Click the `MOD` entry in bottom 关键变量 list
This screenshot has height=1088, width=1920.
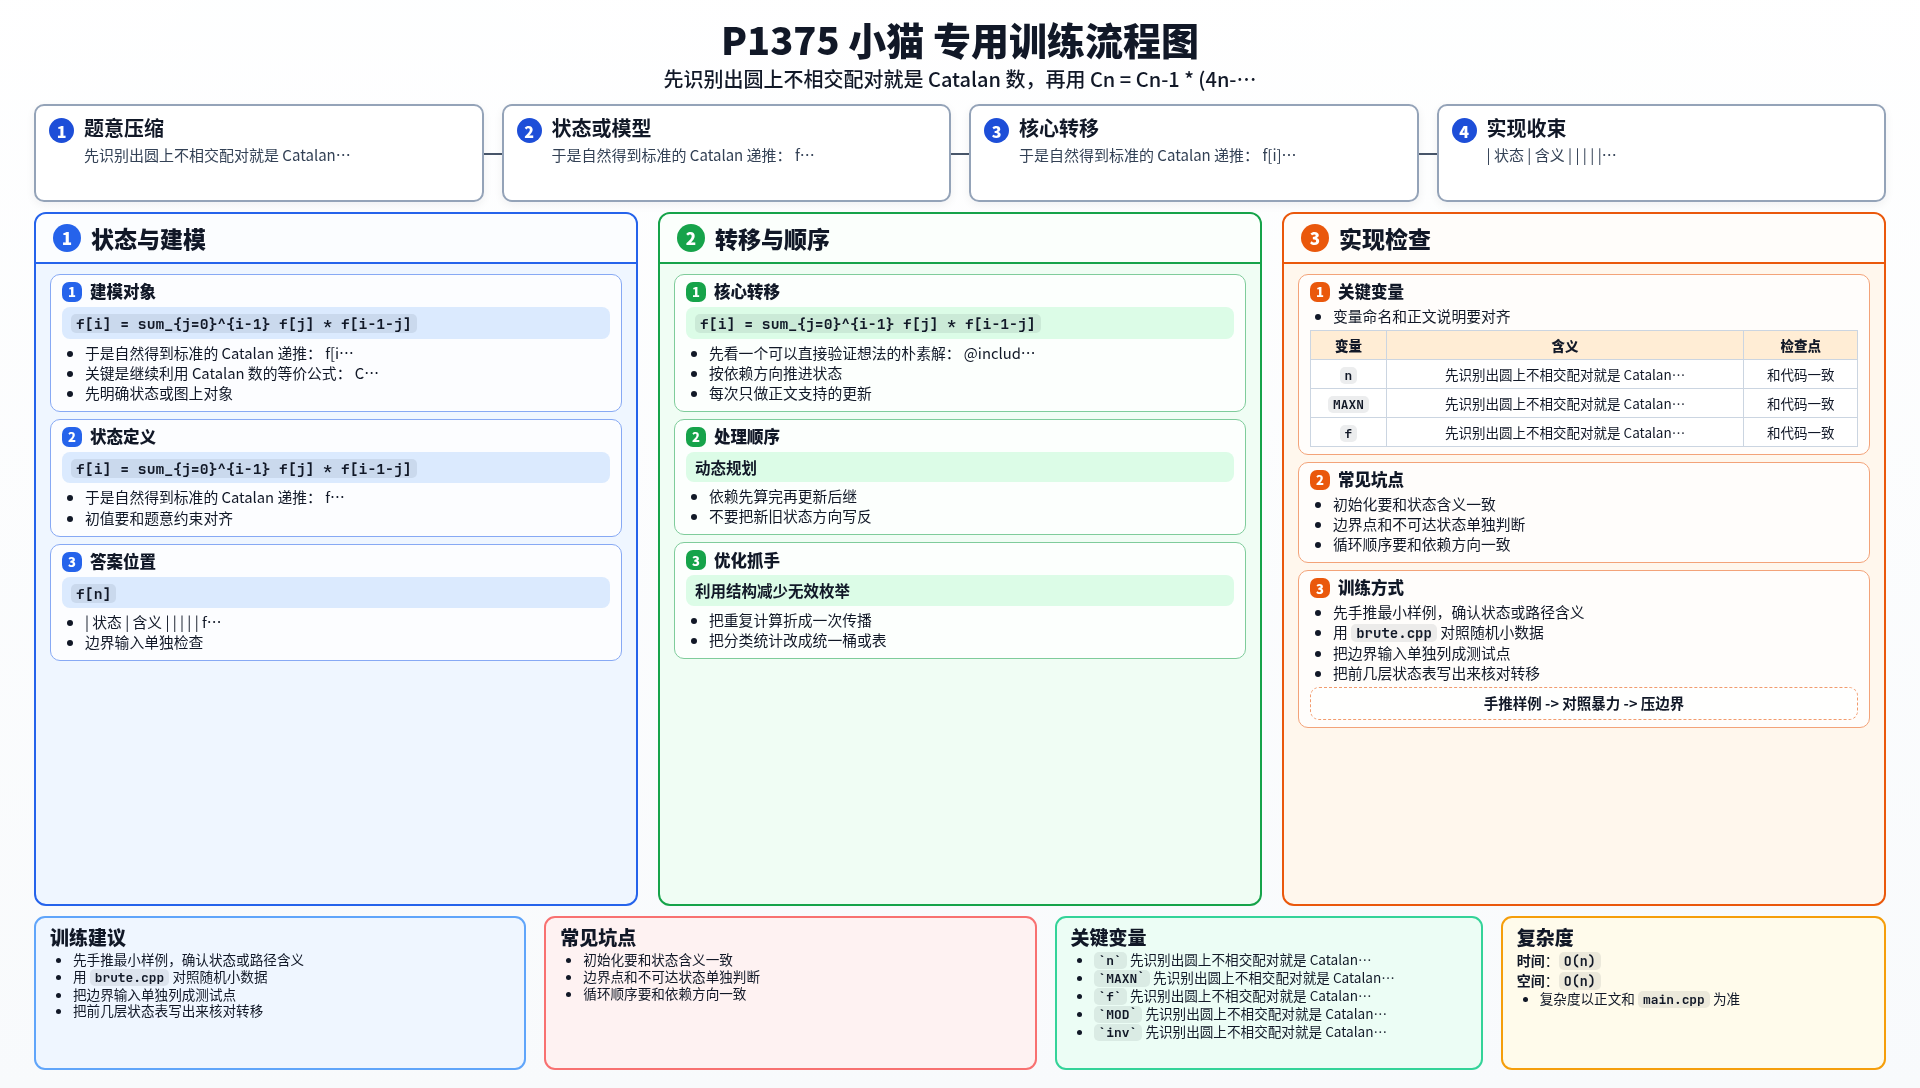pos(1240,1014)
